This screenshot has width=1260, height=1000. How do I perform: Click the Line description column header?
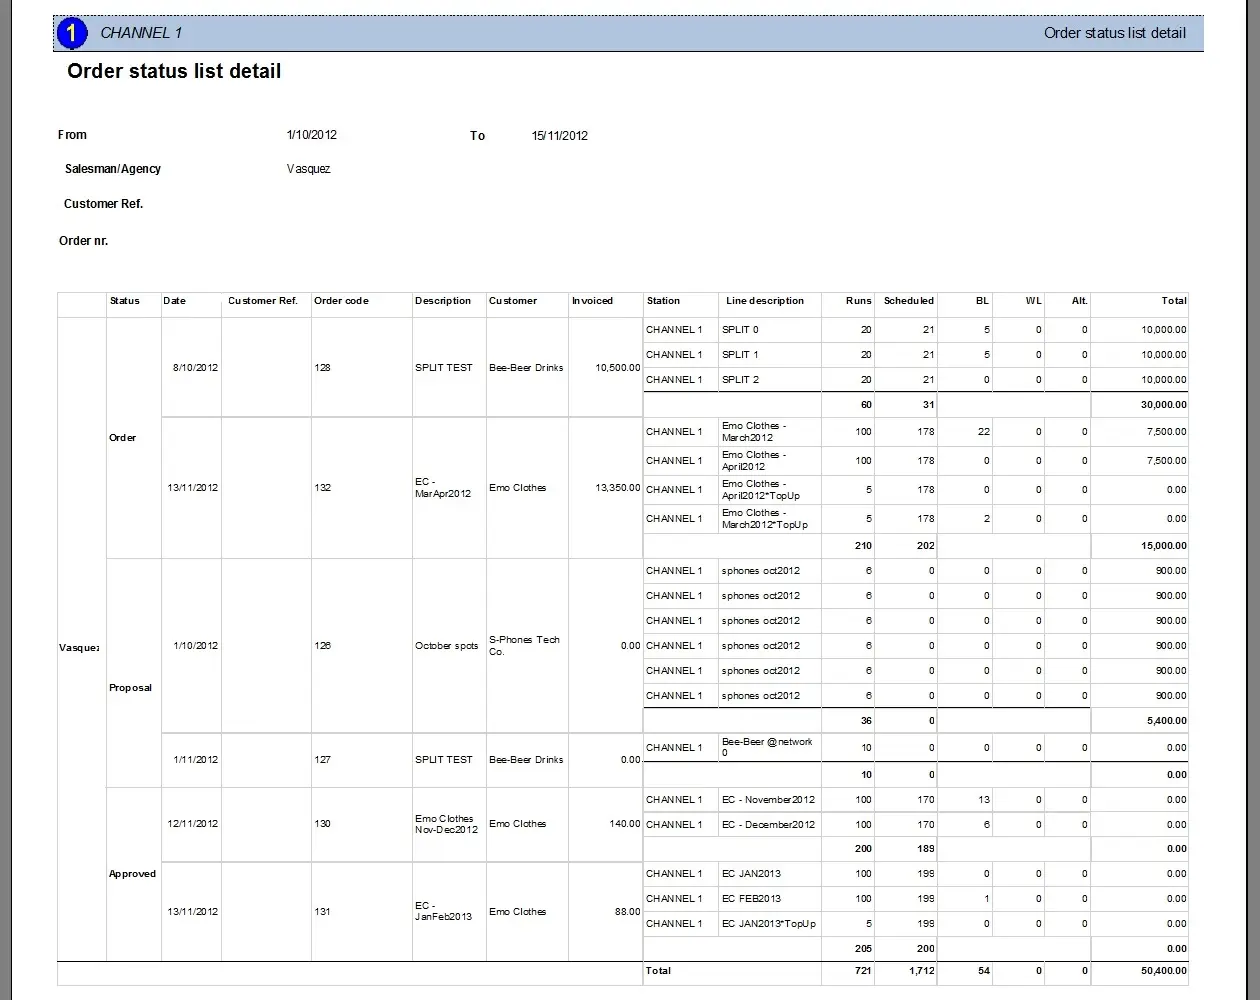click(x=764, y=301)
